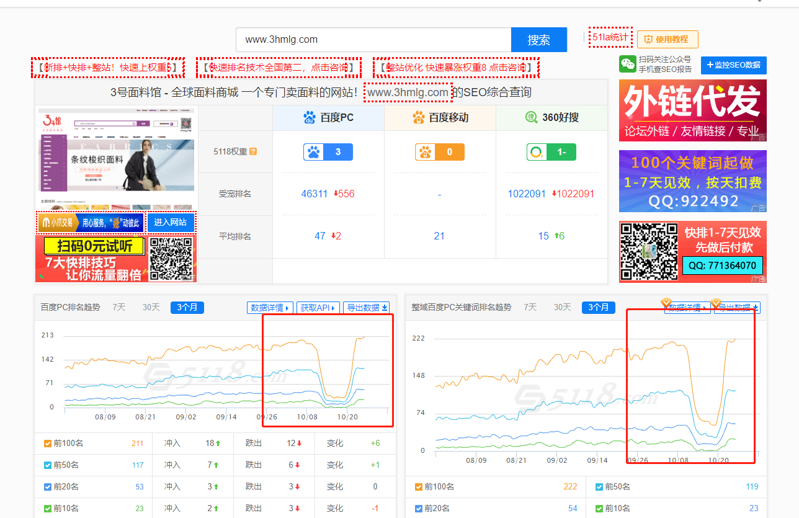Open 数据详情 in 百度PC排名趋势 panel
Image resolution: width=799 pixels, height=518 pixels.
tap(270, 308)
